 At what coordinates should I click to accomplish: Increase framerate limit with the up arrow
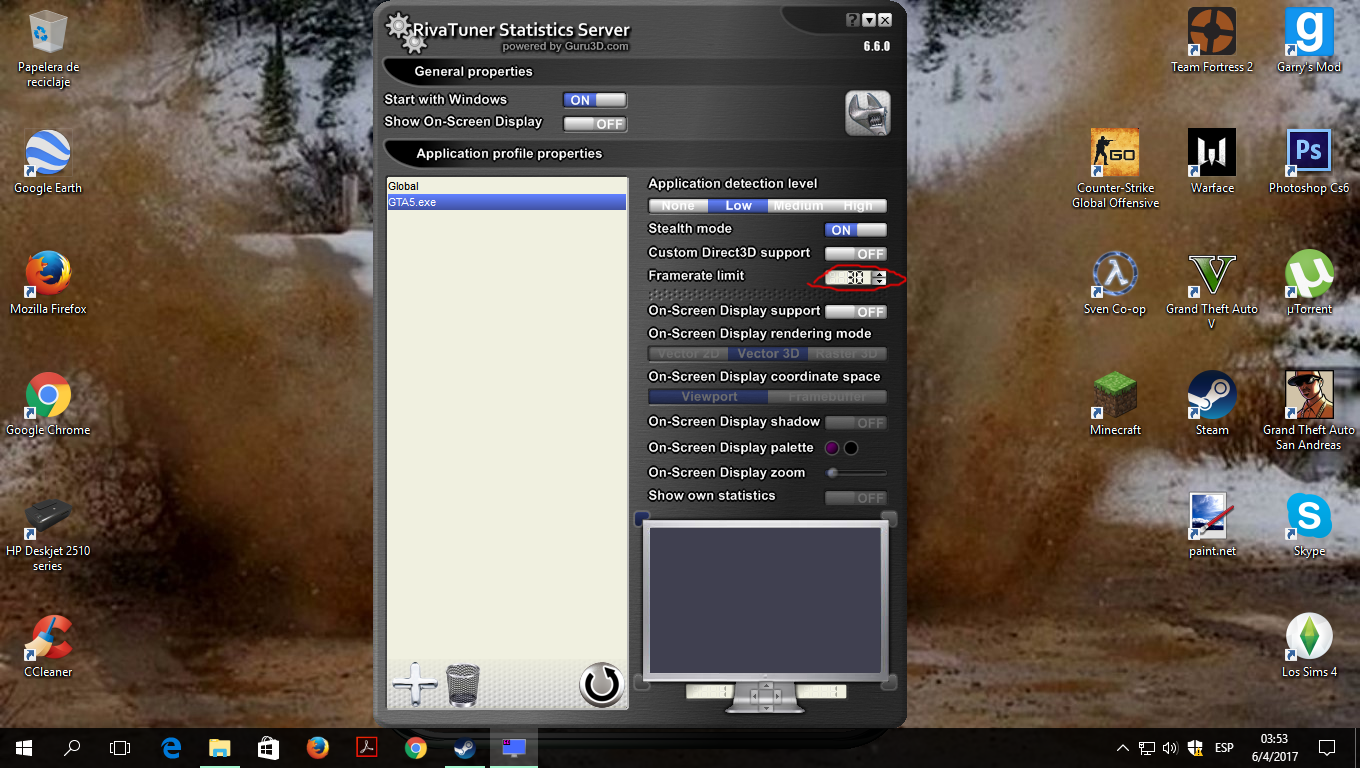(880, 273)
